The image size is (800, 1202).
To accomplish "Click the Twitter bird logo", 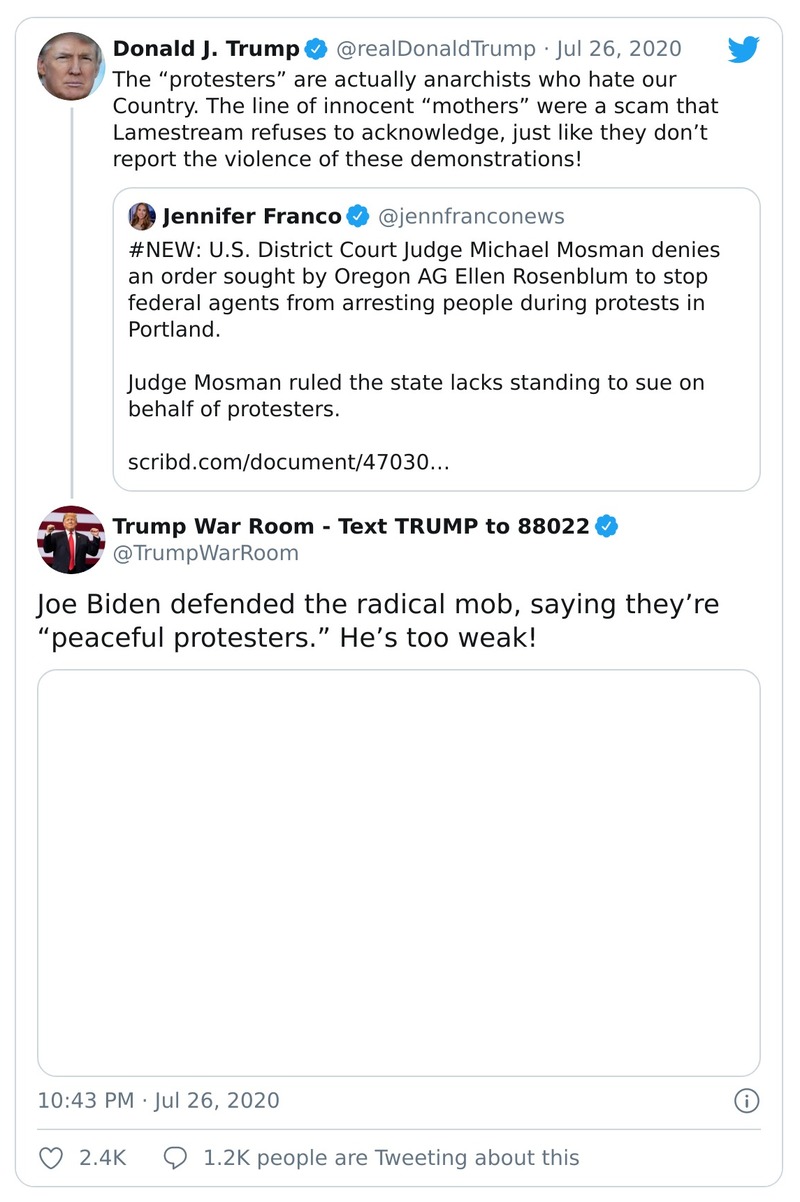I will (x=743, y=50).
